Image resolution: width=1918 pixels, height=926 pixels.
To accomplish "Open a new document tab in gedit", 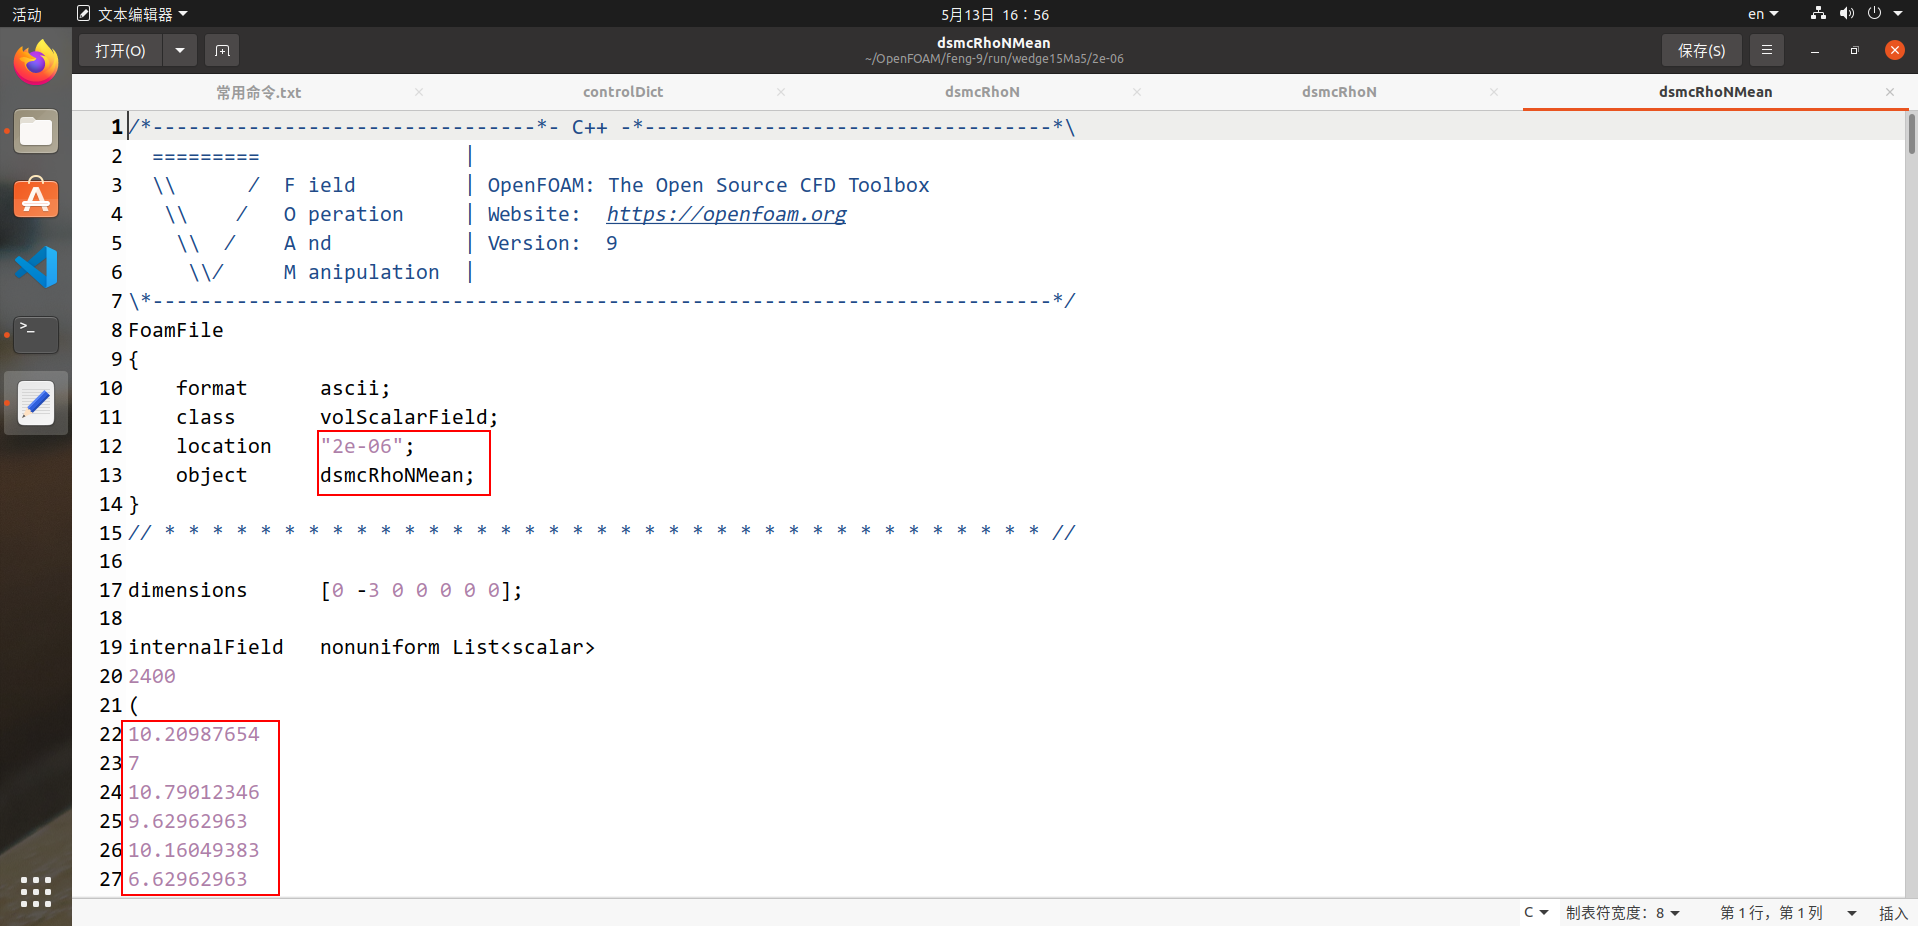I will point(221,50).
